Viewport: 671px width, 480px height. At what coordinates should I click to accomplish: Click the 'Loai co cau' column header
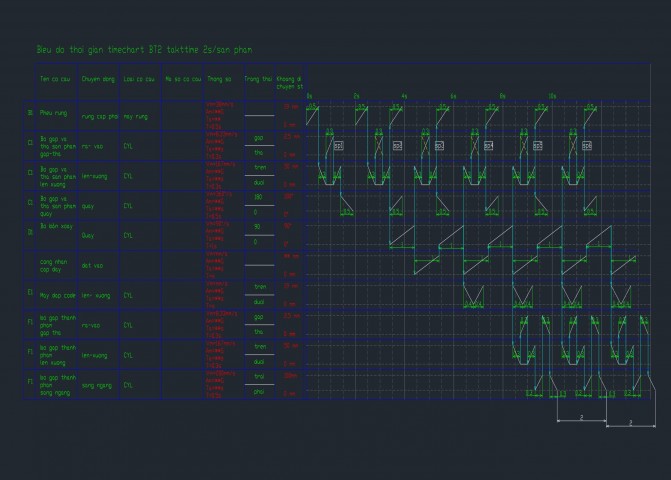pos(138,78)
